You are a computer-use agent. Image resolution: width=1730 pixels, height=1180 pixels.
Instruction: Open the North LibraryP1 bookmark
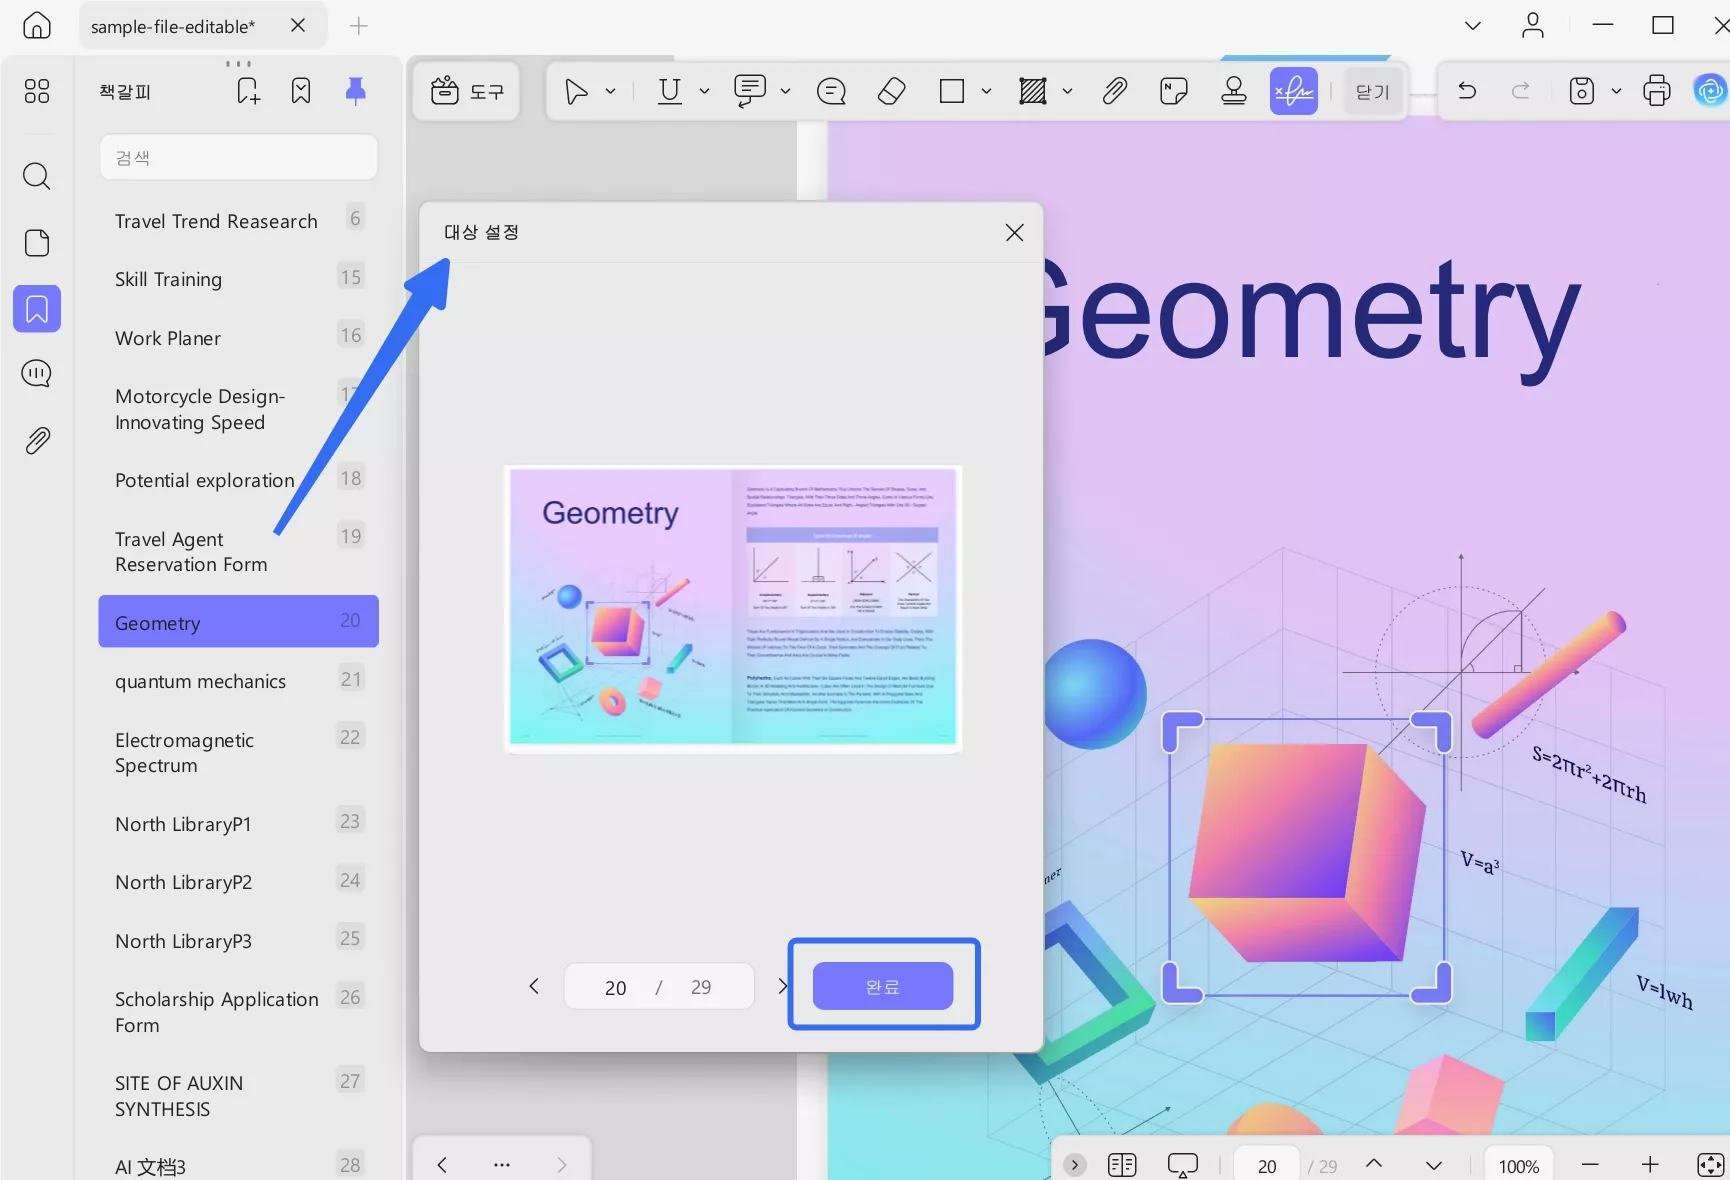pos(238,824)
